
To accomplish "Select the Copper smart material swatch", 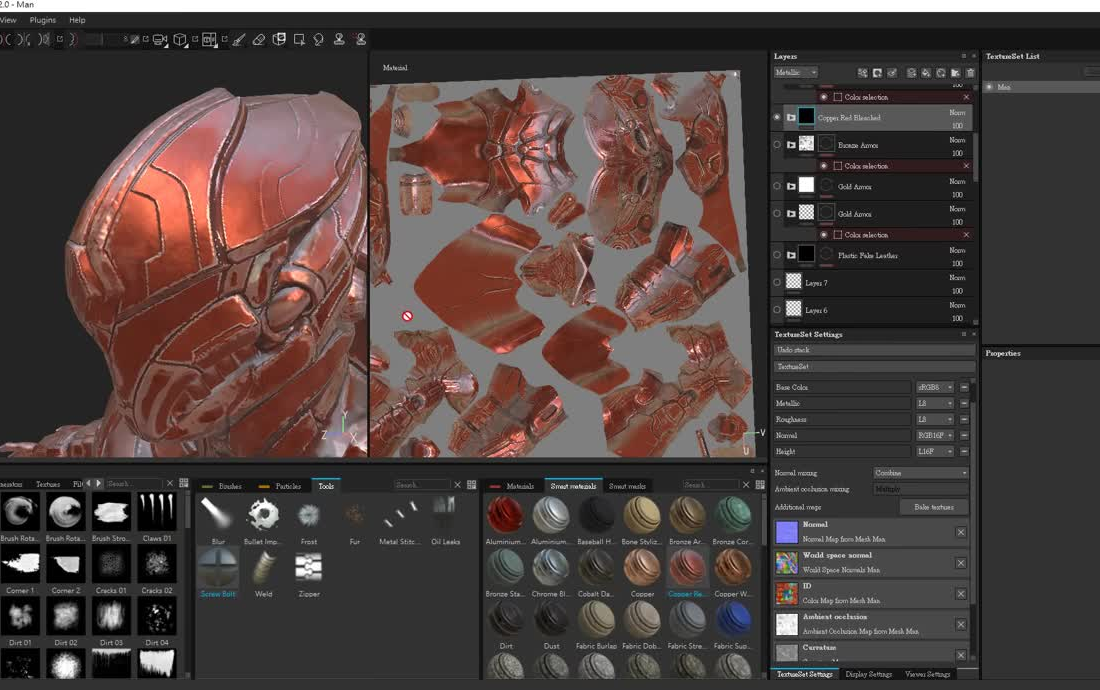I will (x=642, y=569).
